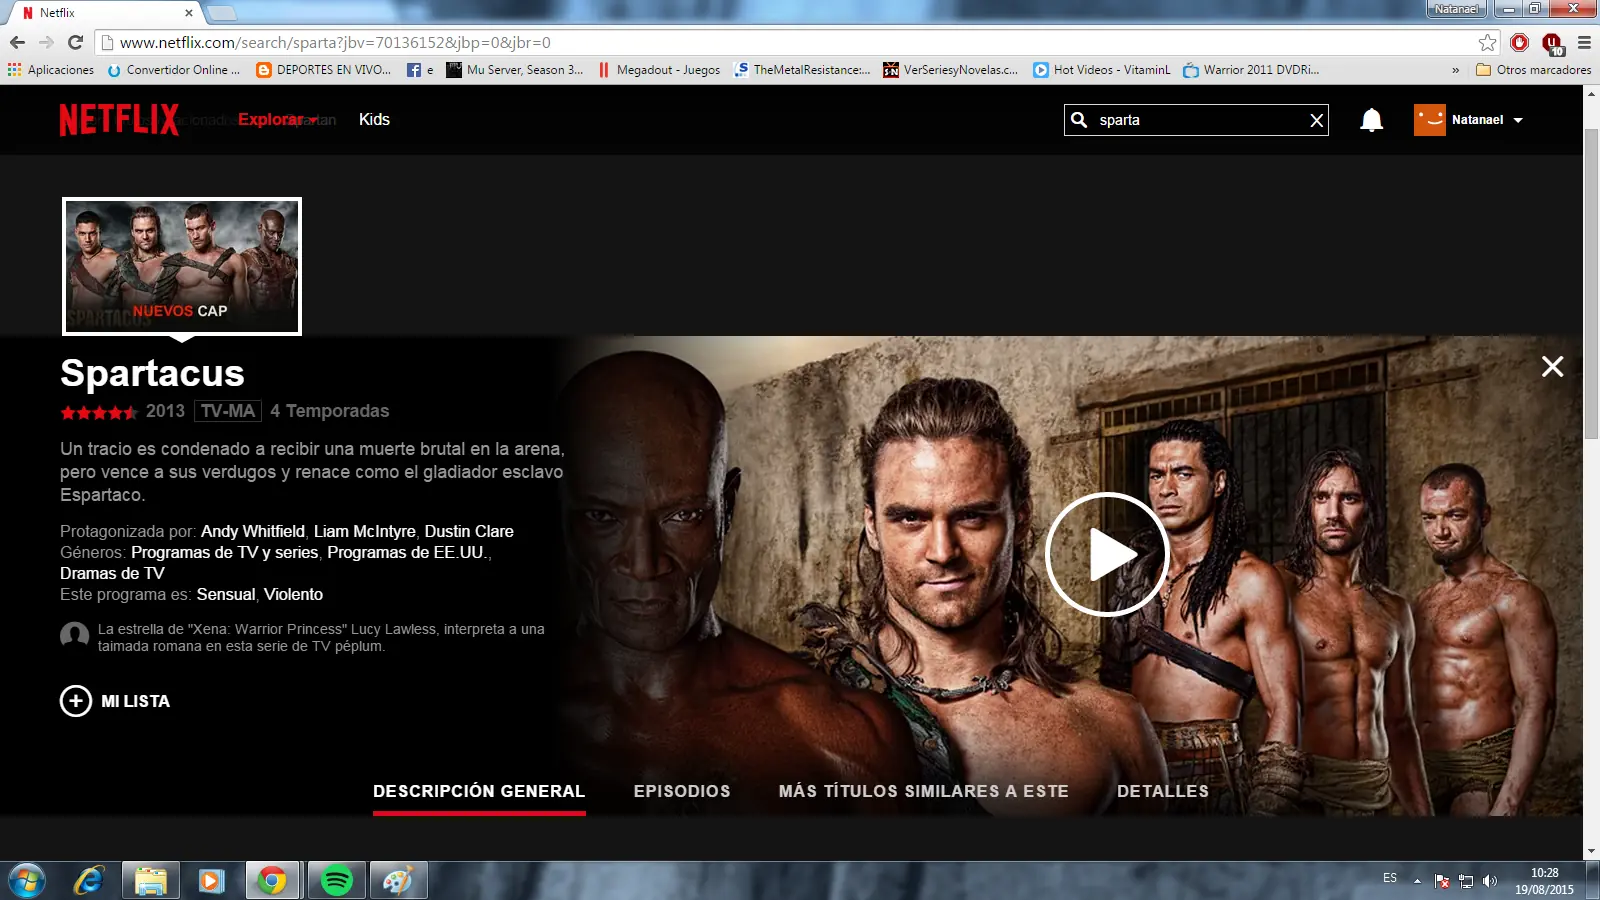Add Spartacus to Mi Lista

(115, 701)
